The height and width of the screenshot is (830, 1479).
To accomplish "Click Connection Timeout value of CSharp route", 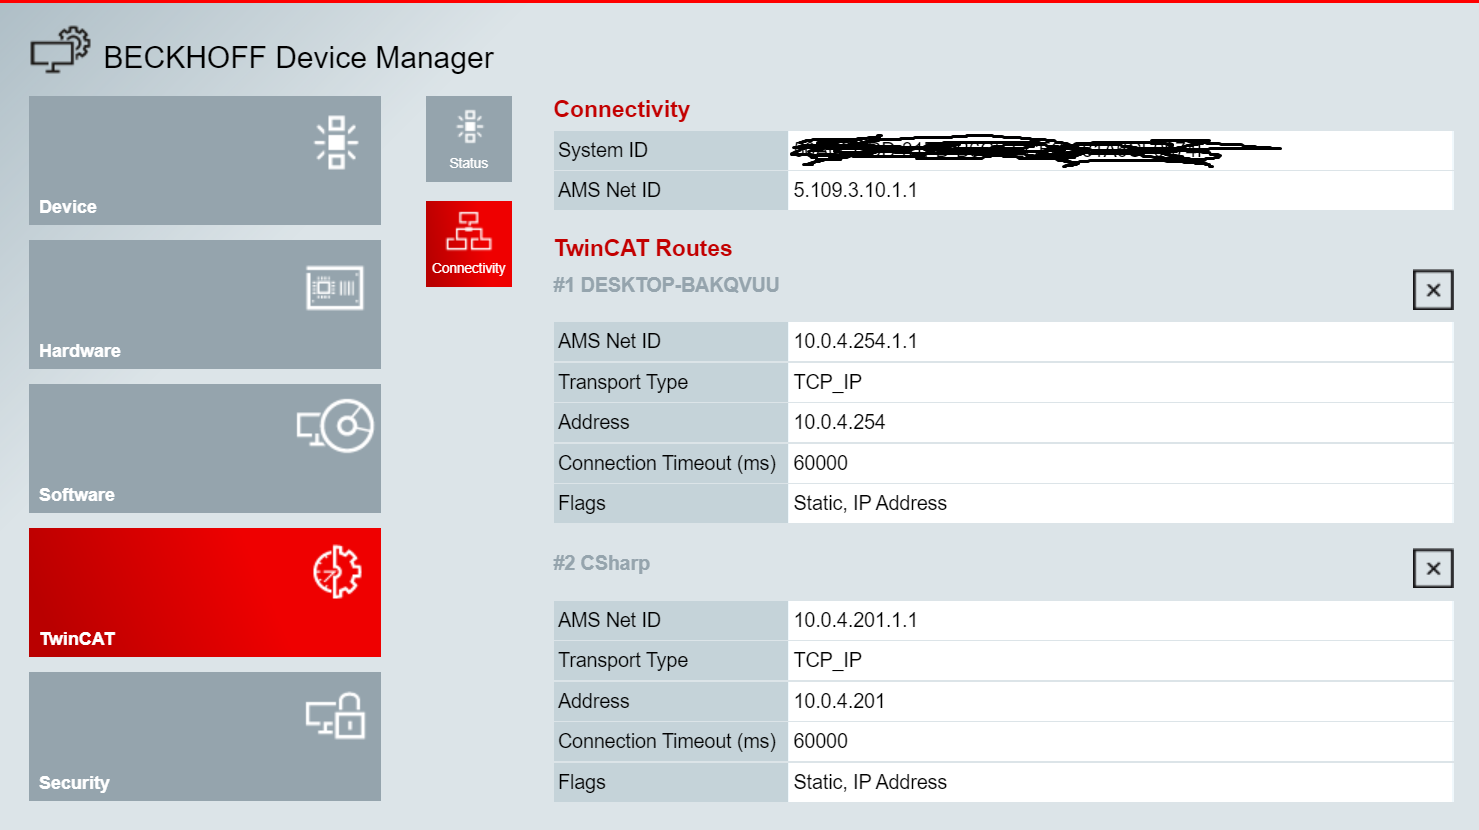I will (820, 741).
